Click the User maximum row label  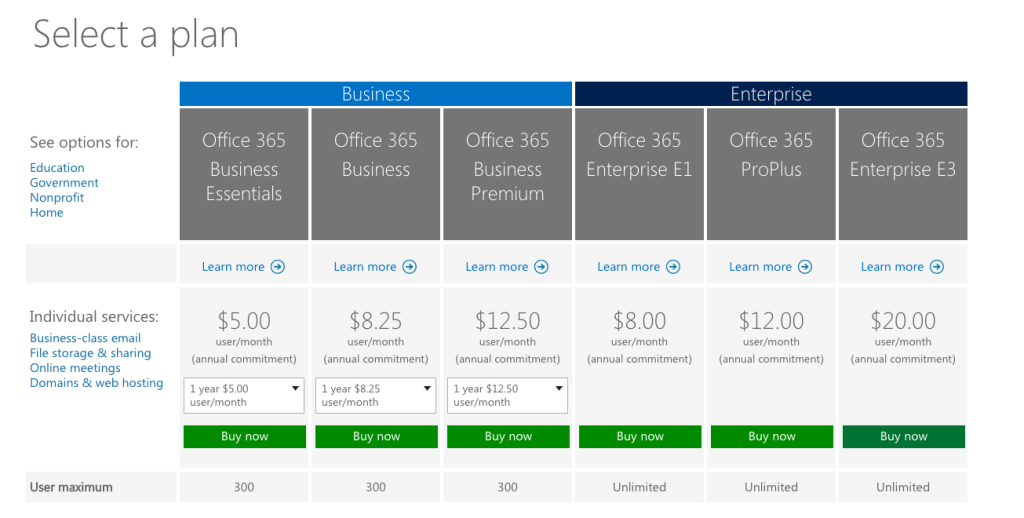[71, 487]
